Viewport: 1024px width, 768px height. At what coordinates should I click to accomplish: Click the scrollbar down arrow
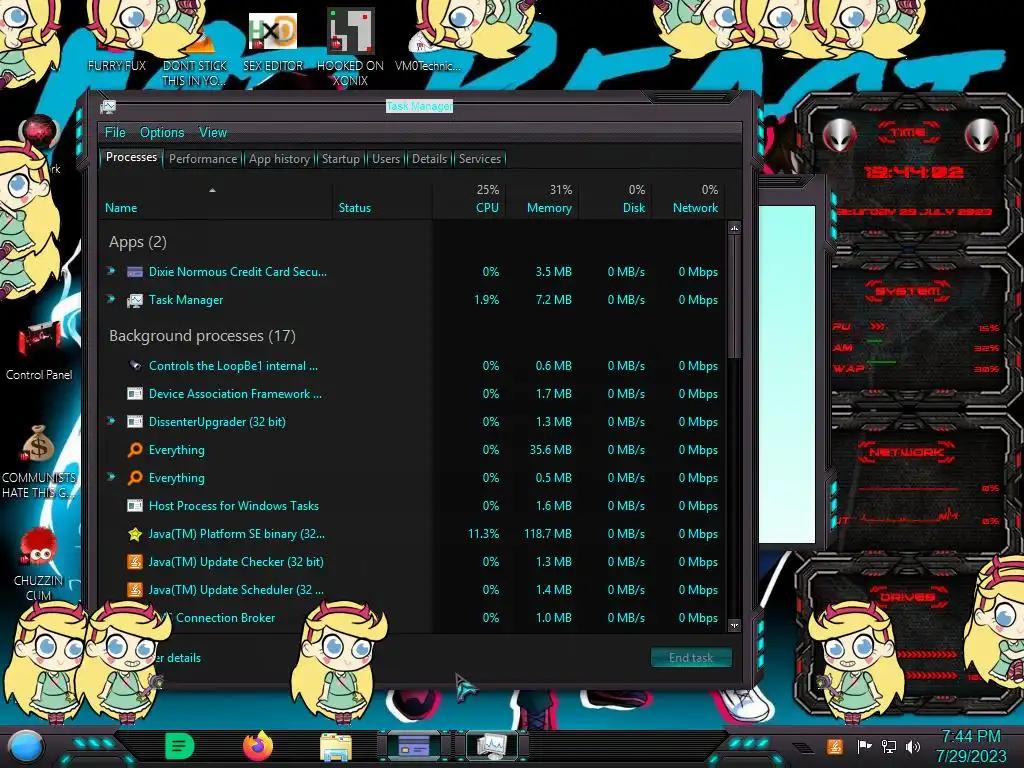(x=734, y=626)
